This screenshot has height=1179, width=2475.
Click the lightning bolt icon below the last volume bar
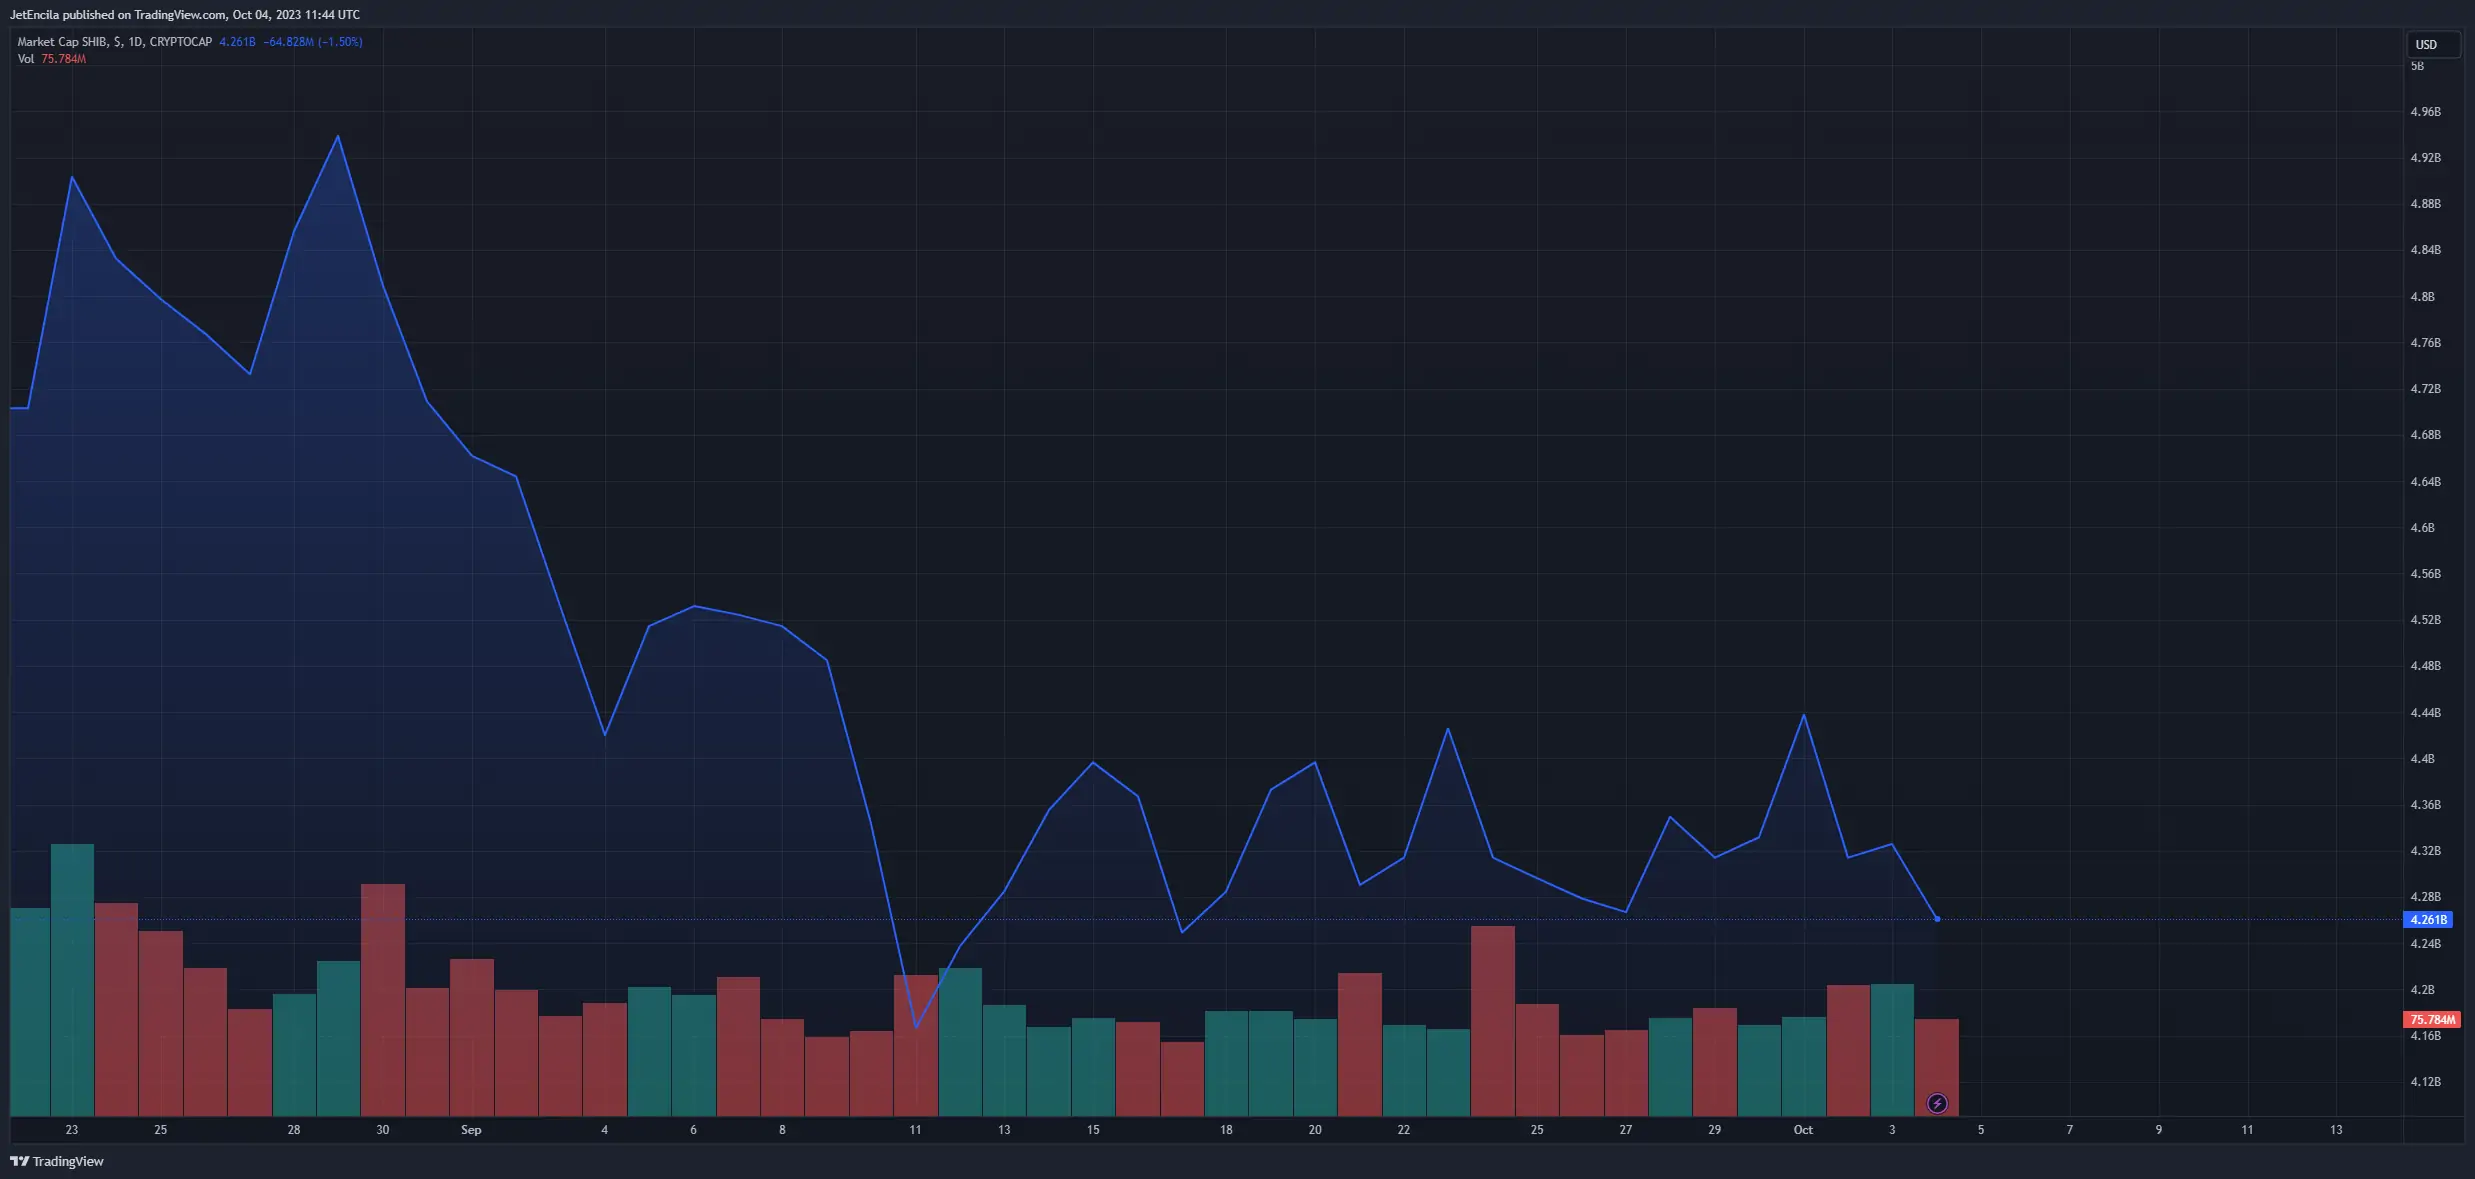click(1937, 1103)
